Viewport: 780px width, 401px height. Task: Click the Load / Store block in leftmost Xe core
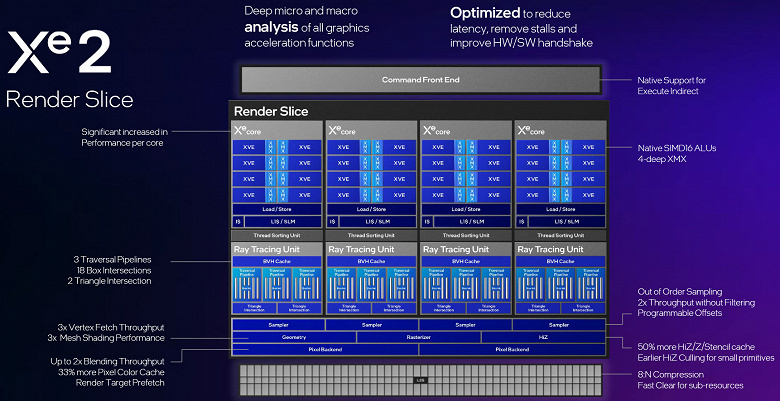click(x=277, y=209)
